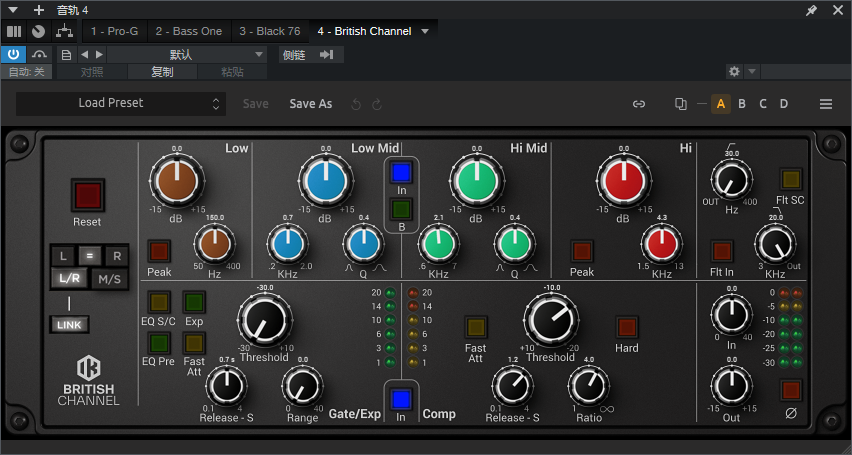Open the routing view icon
Screen dimensions: 852x455
click(65, 32)
